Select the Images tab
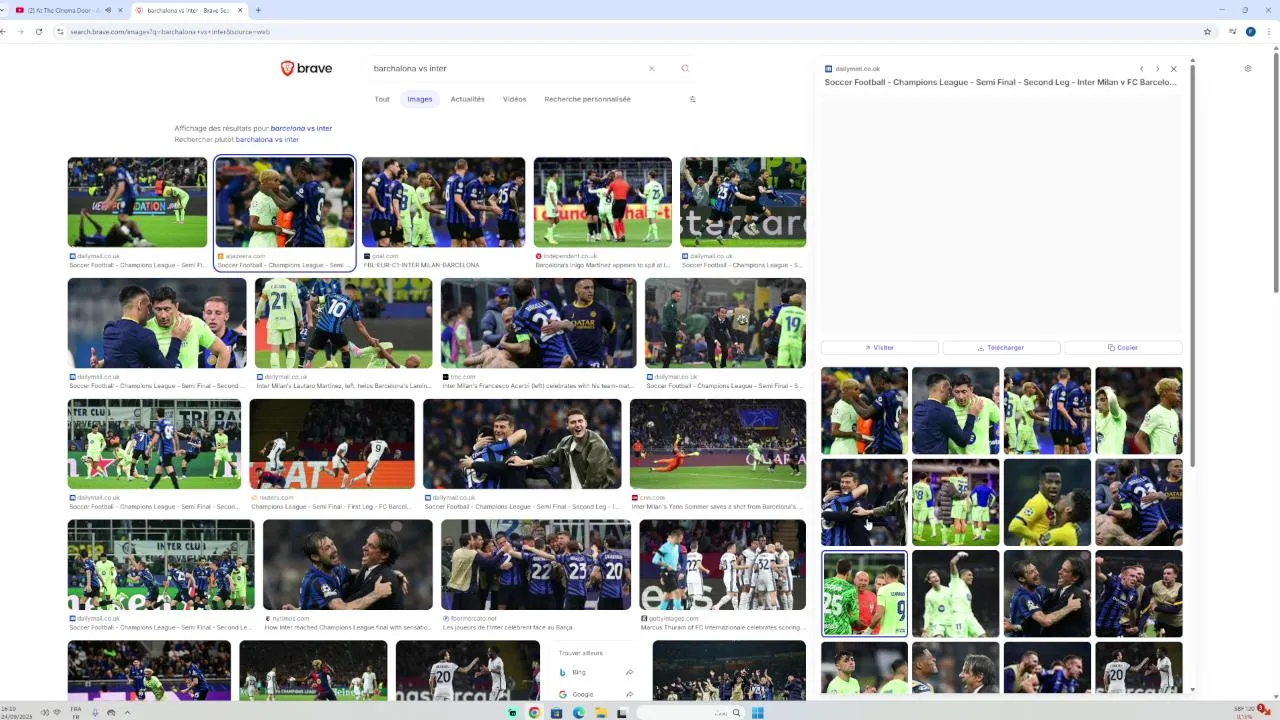1280x720 pixels. (x=420, y=99)
